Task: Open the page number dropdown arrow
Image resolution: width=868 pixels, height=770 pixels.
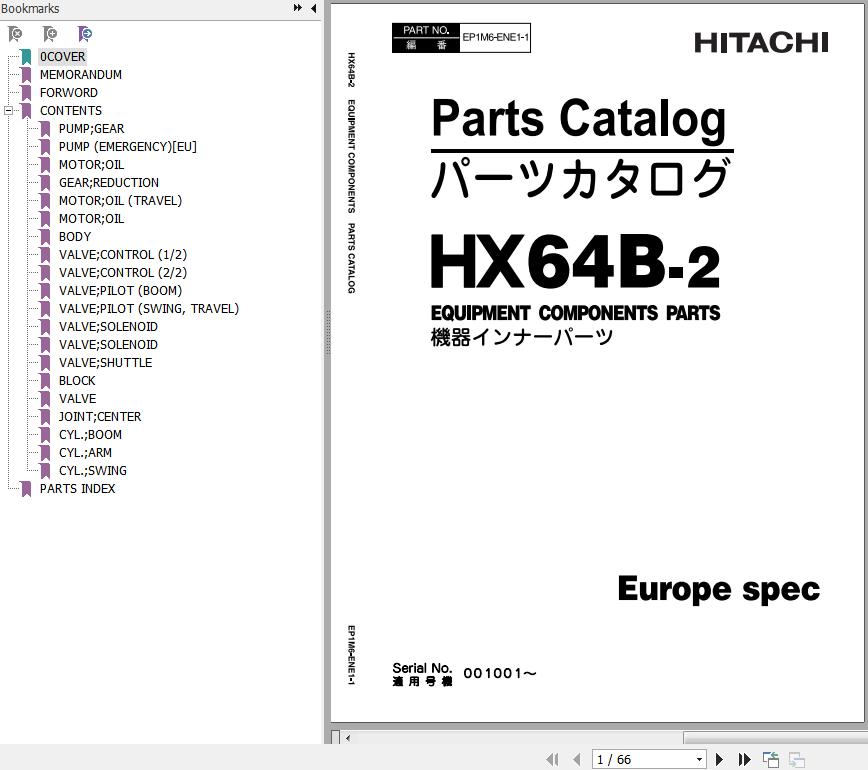Action: pos(699,760)
